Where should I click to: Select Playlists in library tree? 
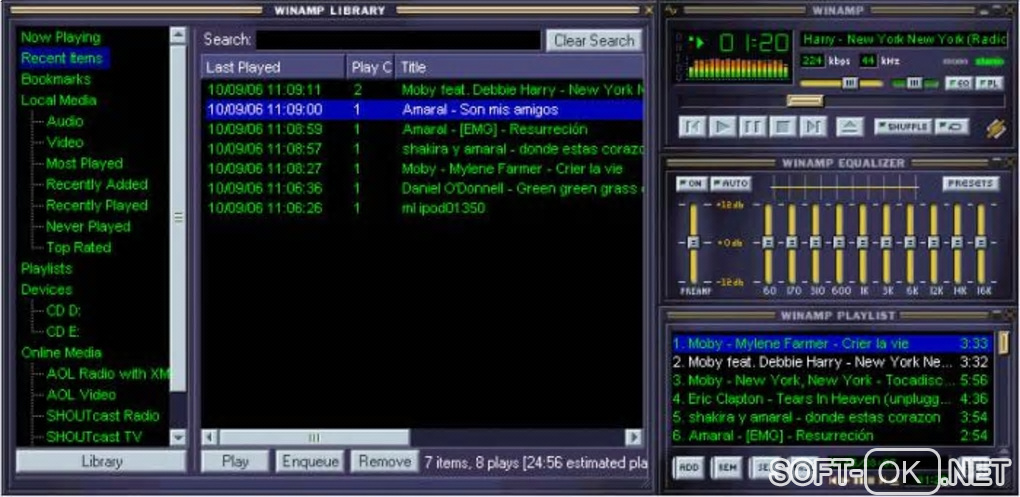click(x=46, y=268)
